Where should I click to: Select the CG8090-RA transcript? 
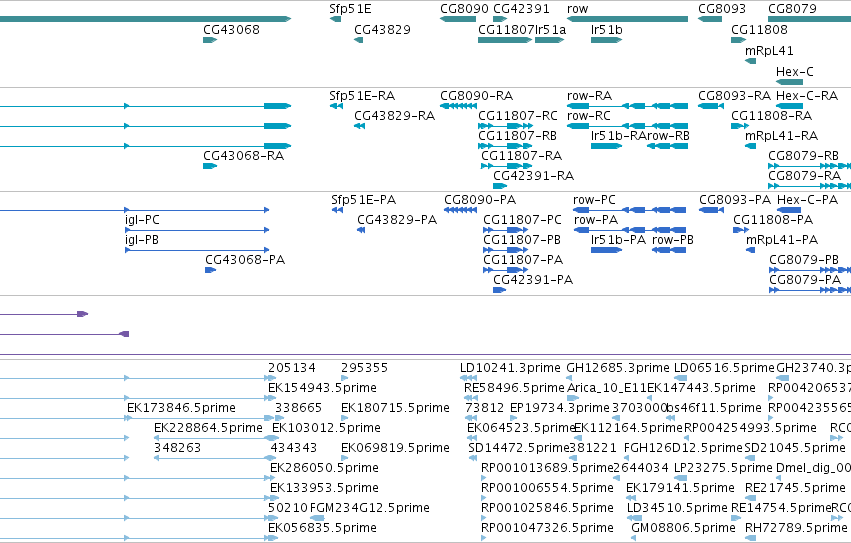458,106
